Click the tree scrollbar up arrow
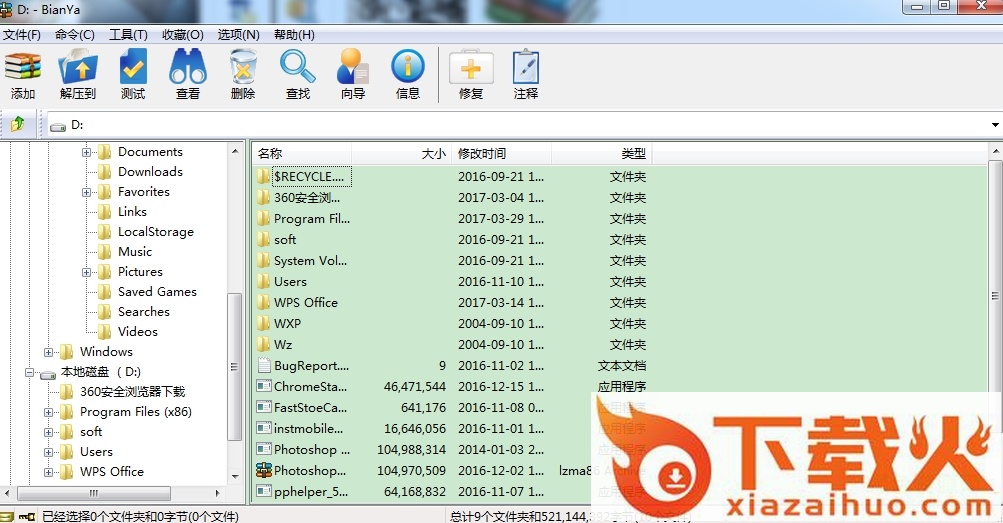The height and width of the screenshot is (523, 1003). point(235,152)
